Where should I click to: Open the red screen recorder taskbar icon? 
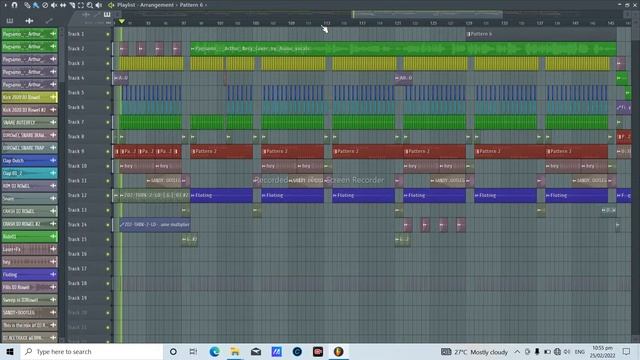[x=318, y=352]
